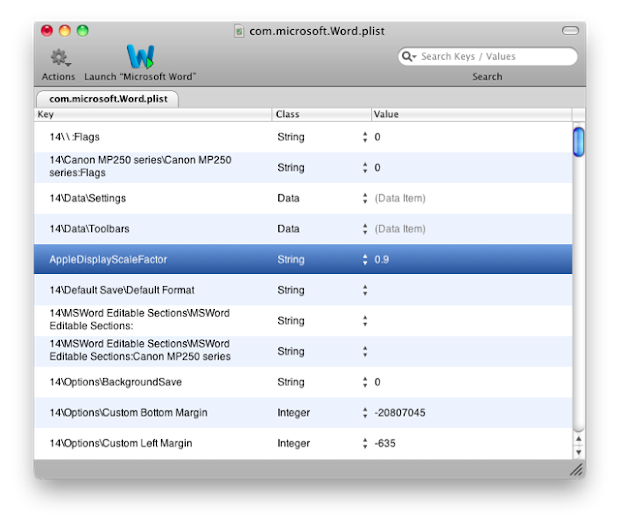620x526 pixels.
Task: Click the window resize grip corner
Action: pos(577,469)
